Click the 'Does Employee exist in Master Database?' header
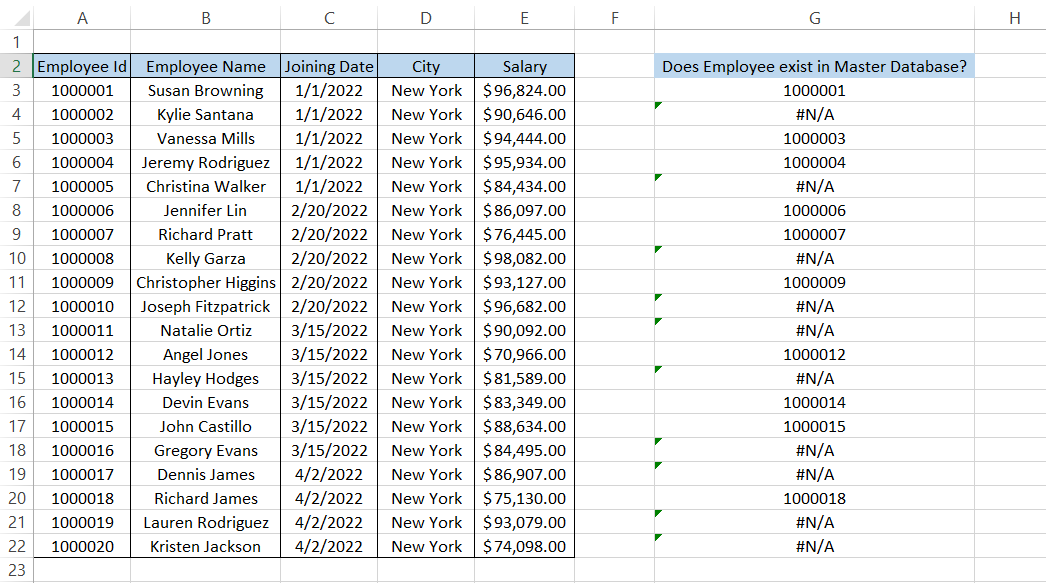1046x583 pixels. click(x=814, y=66)
